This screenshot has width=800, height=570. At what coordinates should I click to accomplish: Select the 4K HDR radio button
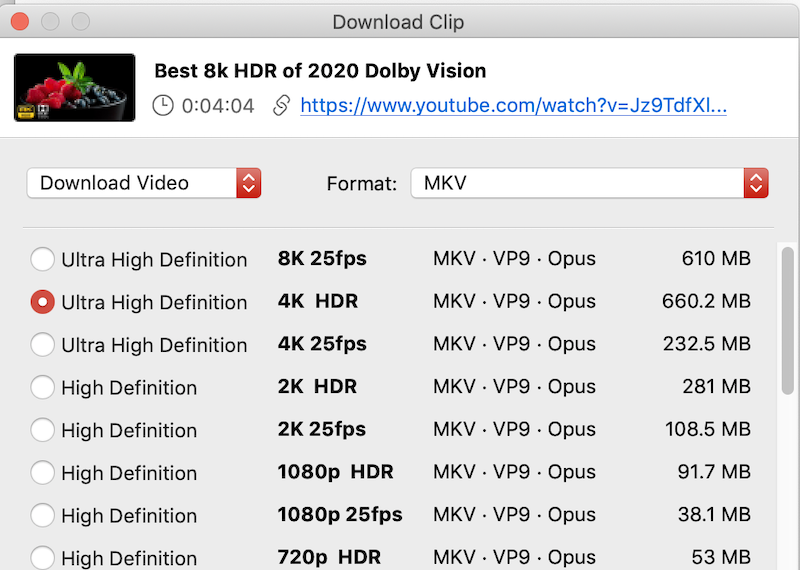click(43, 302)
